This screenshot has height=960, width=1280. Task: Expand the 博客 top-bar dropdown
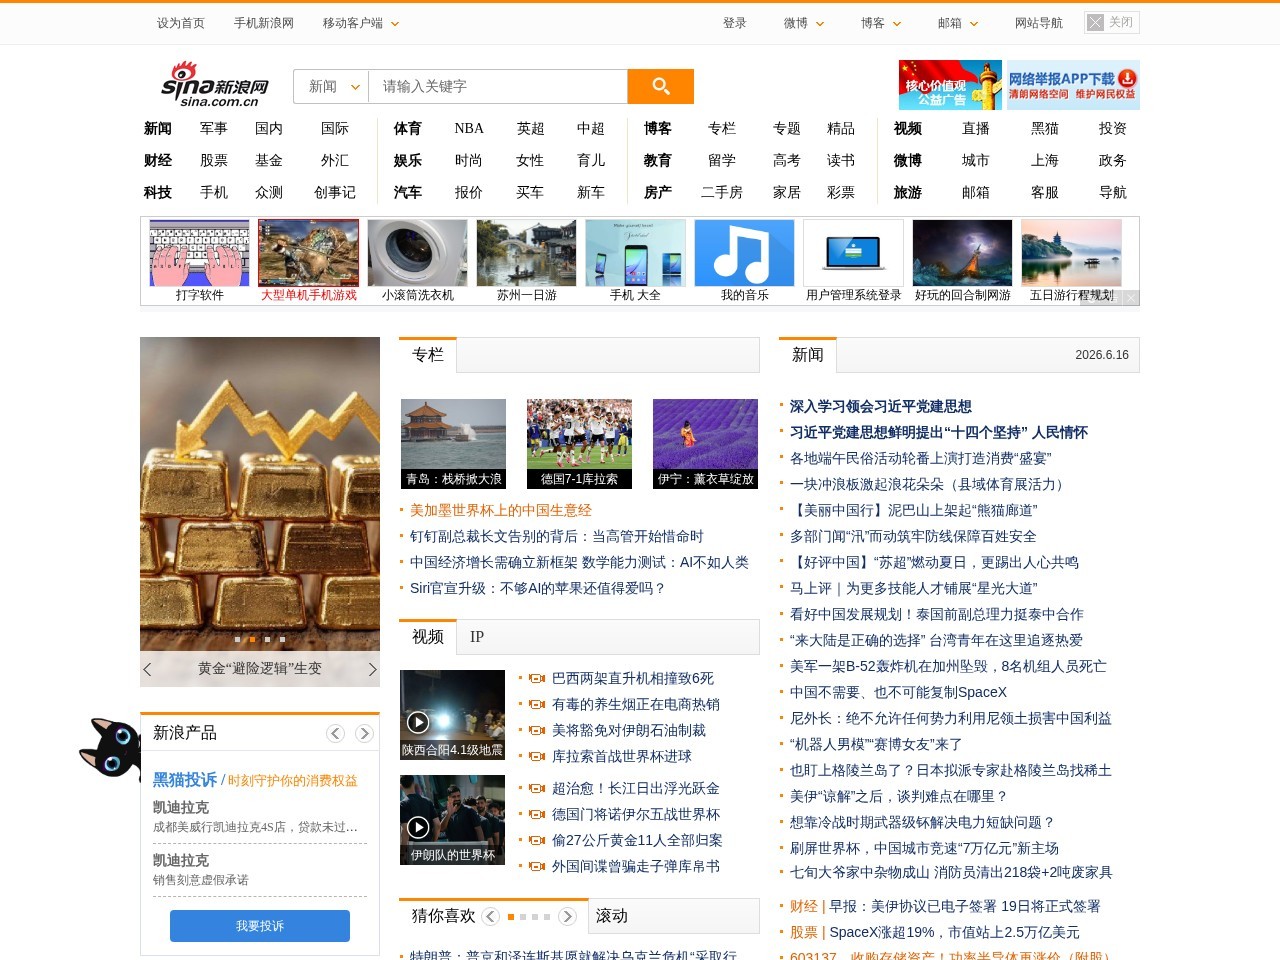(881, 23)
